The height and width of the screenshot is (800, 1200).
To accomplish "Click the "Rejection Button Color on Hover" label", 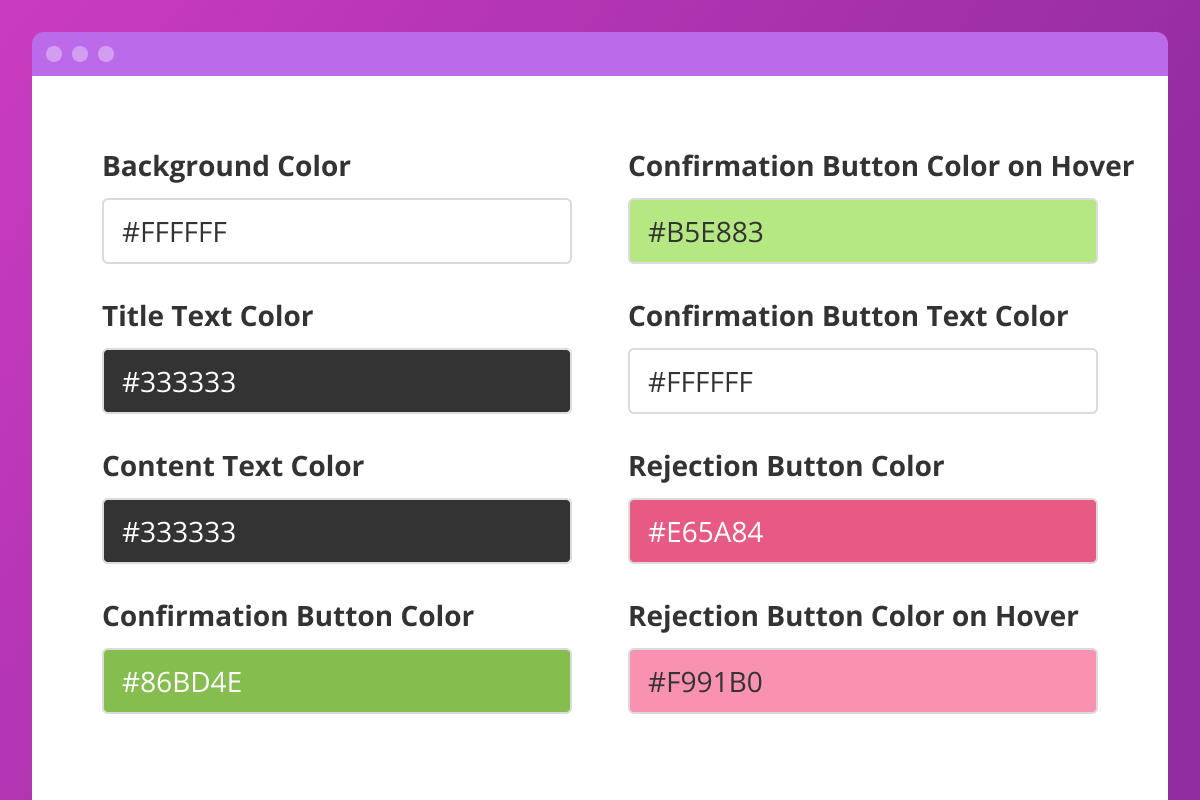I will [x=853, y=616].
